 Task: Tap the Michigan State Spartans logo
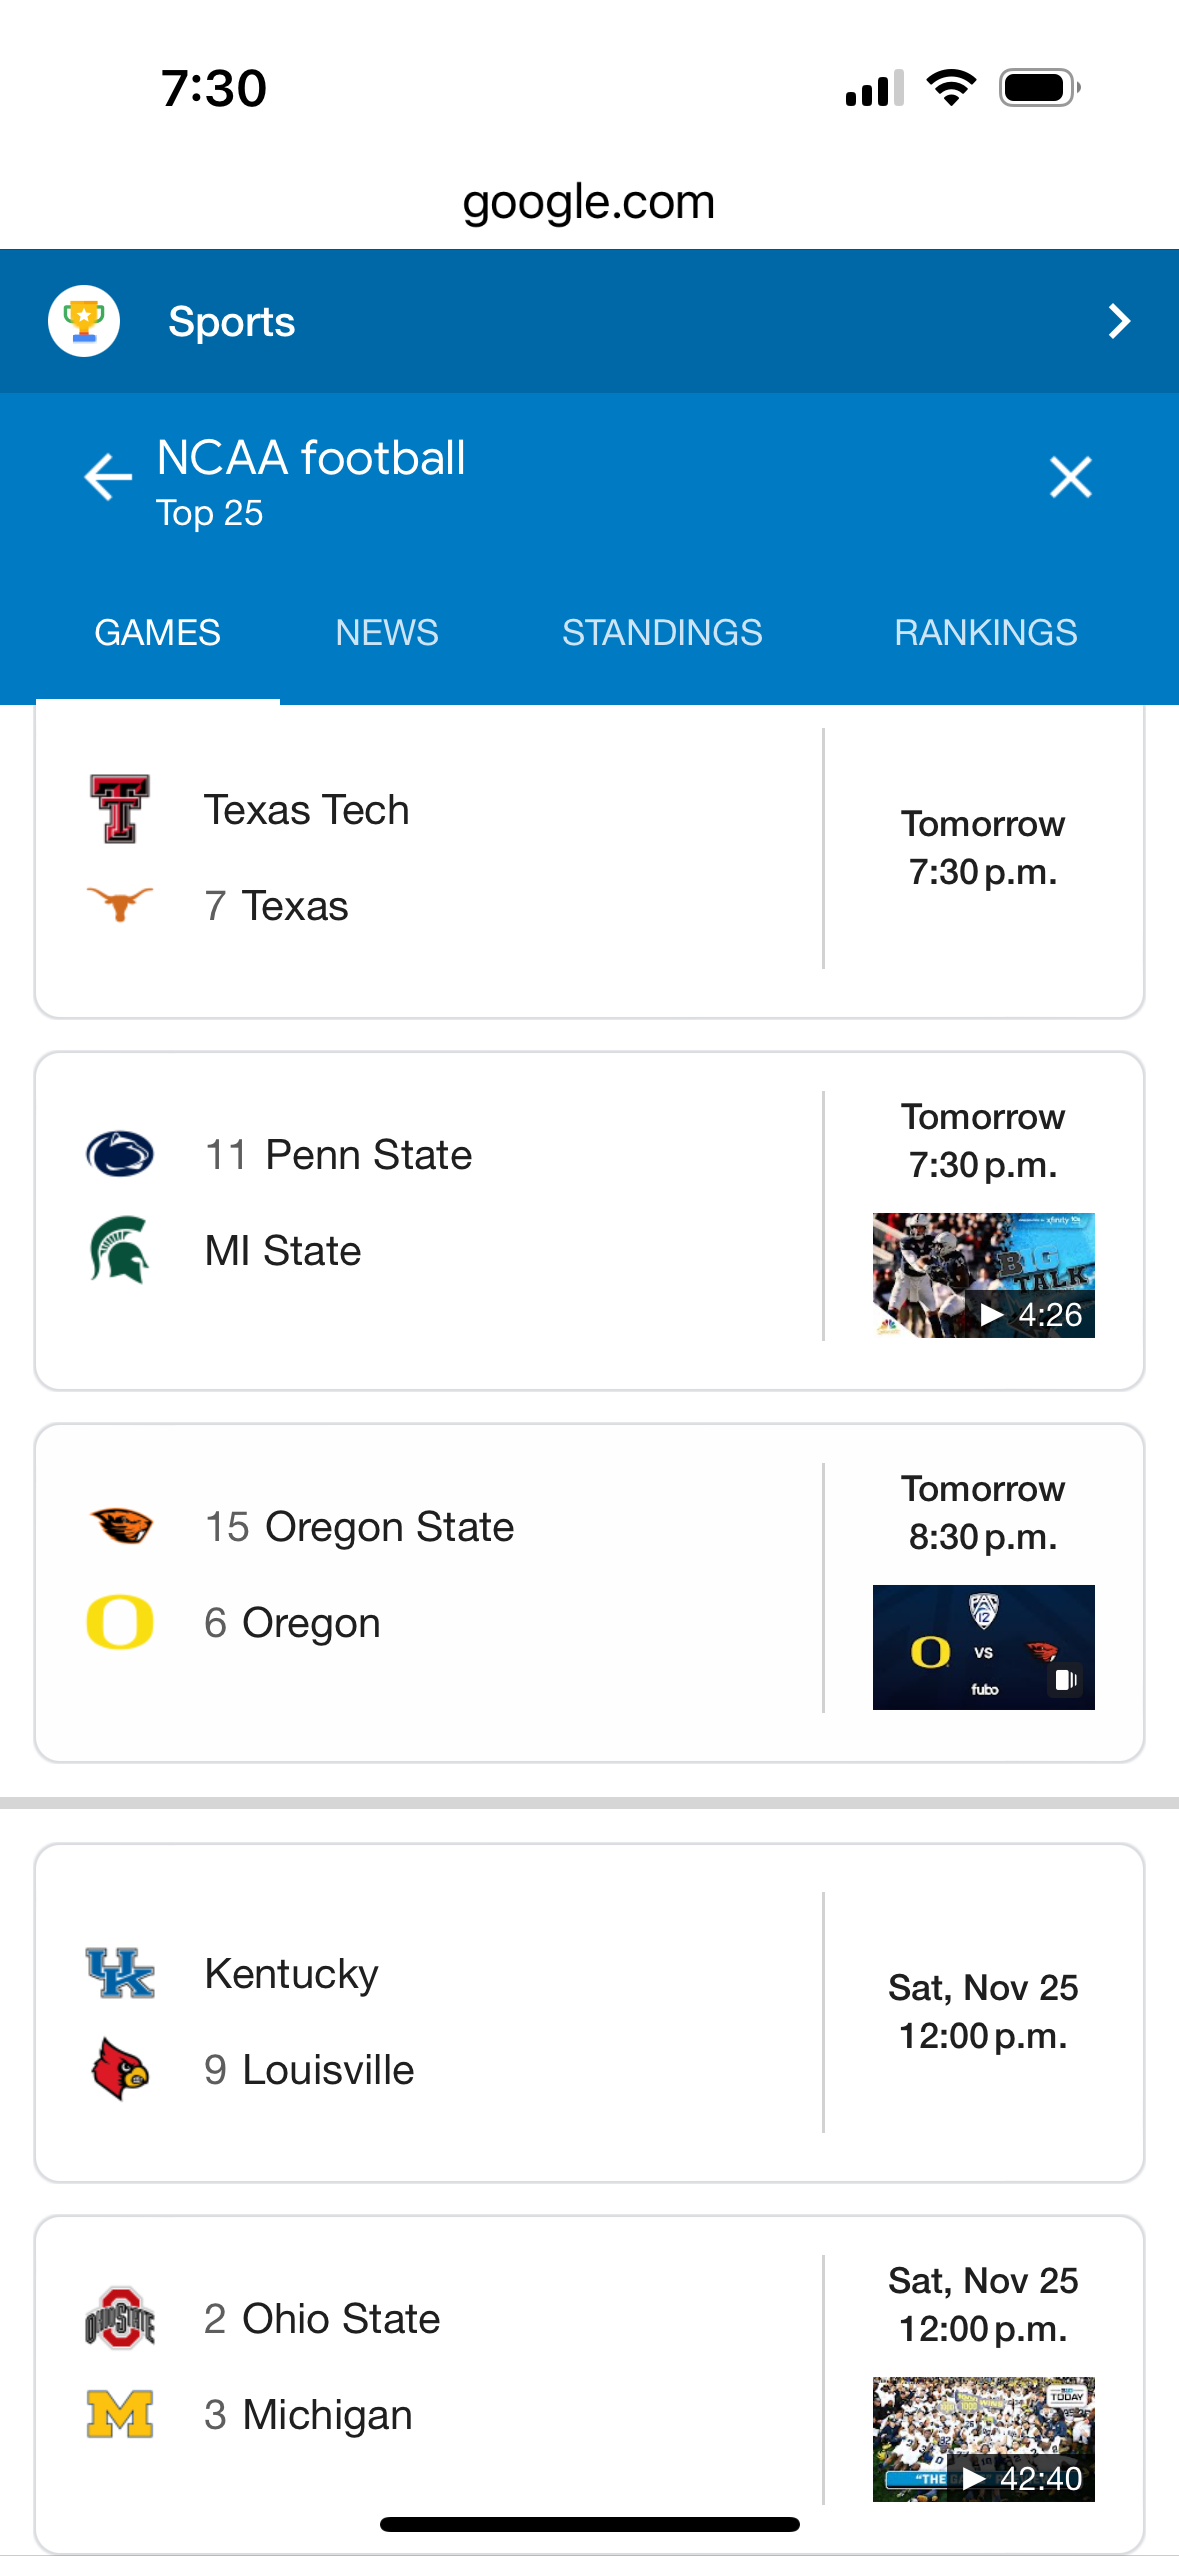coord(120,1250)
